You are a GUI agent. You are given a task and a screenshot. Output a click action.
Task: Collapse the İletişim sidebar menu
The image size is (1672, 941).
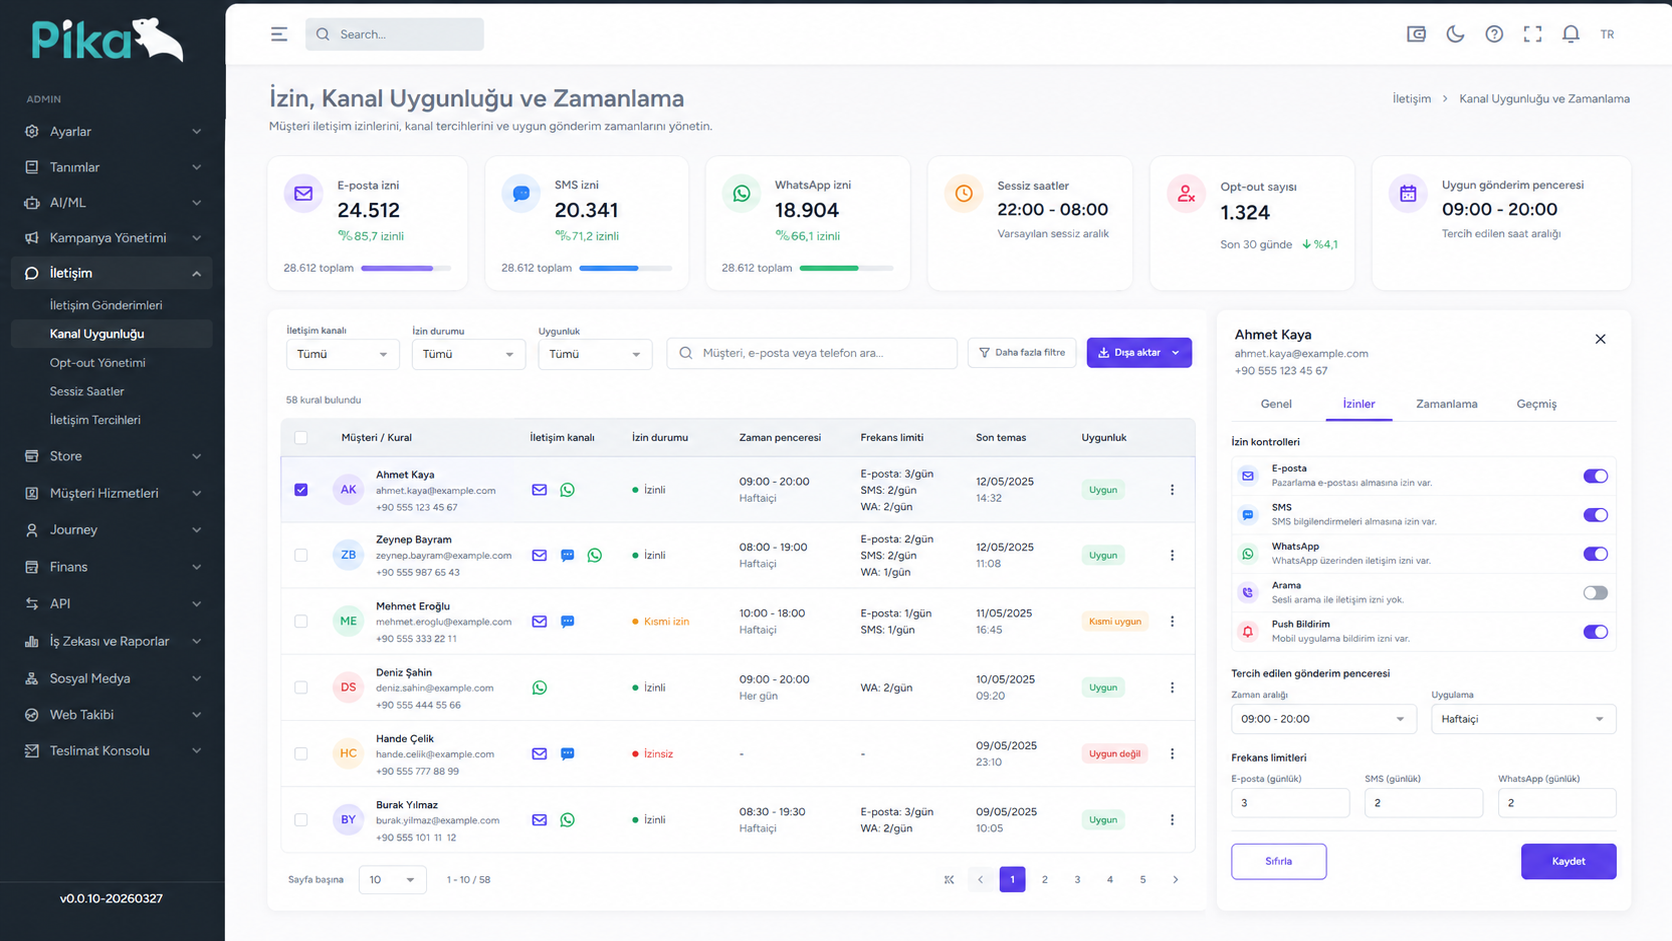112,273
